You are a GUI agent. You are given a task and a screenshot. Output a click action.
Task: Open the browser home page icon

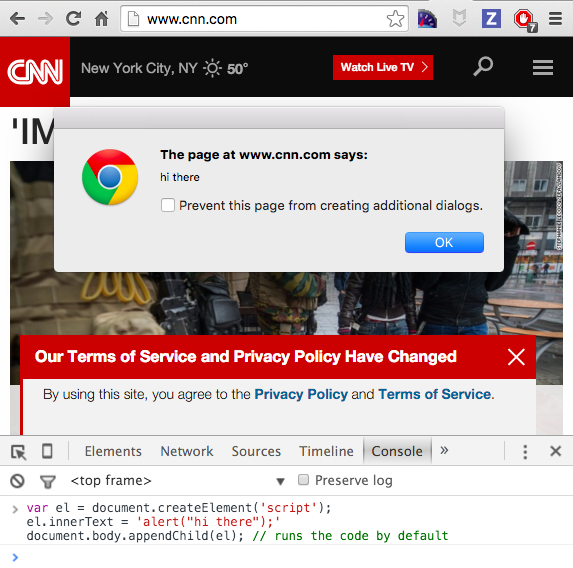[102, 18]
